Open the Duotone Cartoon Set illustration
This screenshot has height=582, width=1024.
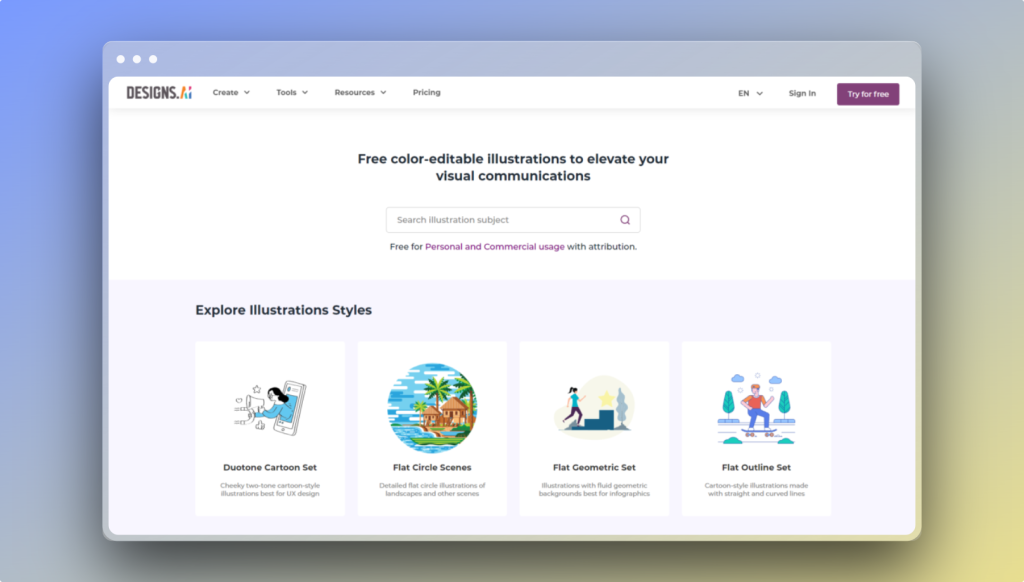(x=270, y=406)
